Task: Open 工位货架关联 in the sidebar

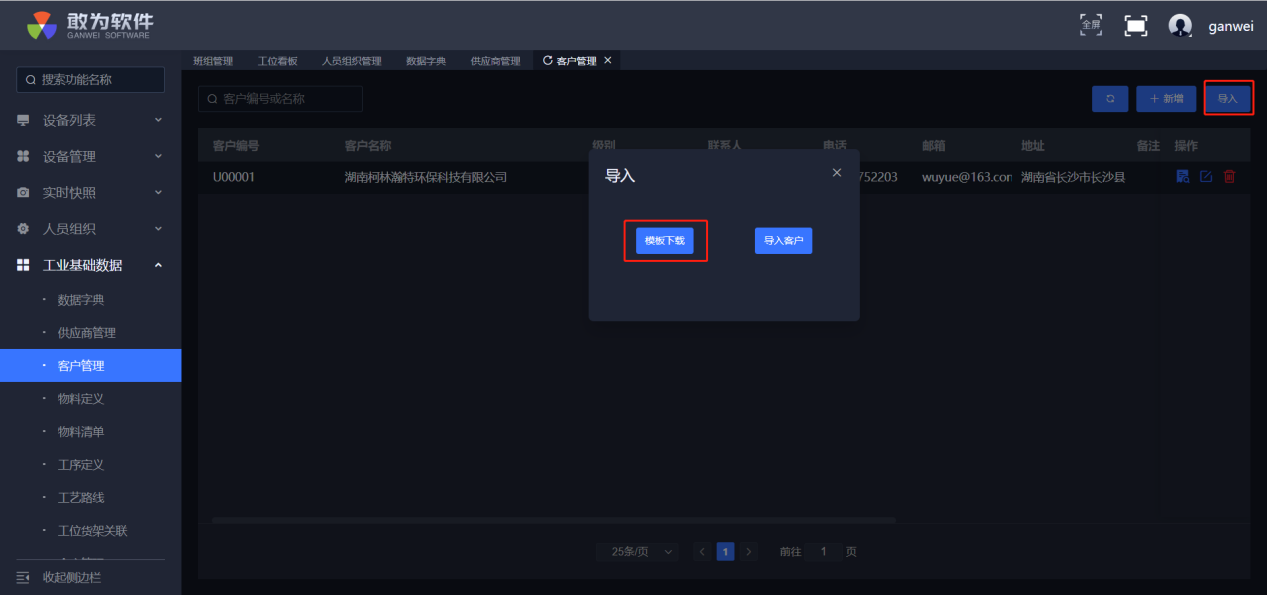Action: (91, 531)
